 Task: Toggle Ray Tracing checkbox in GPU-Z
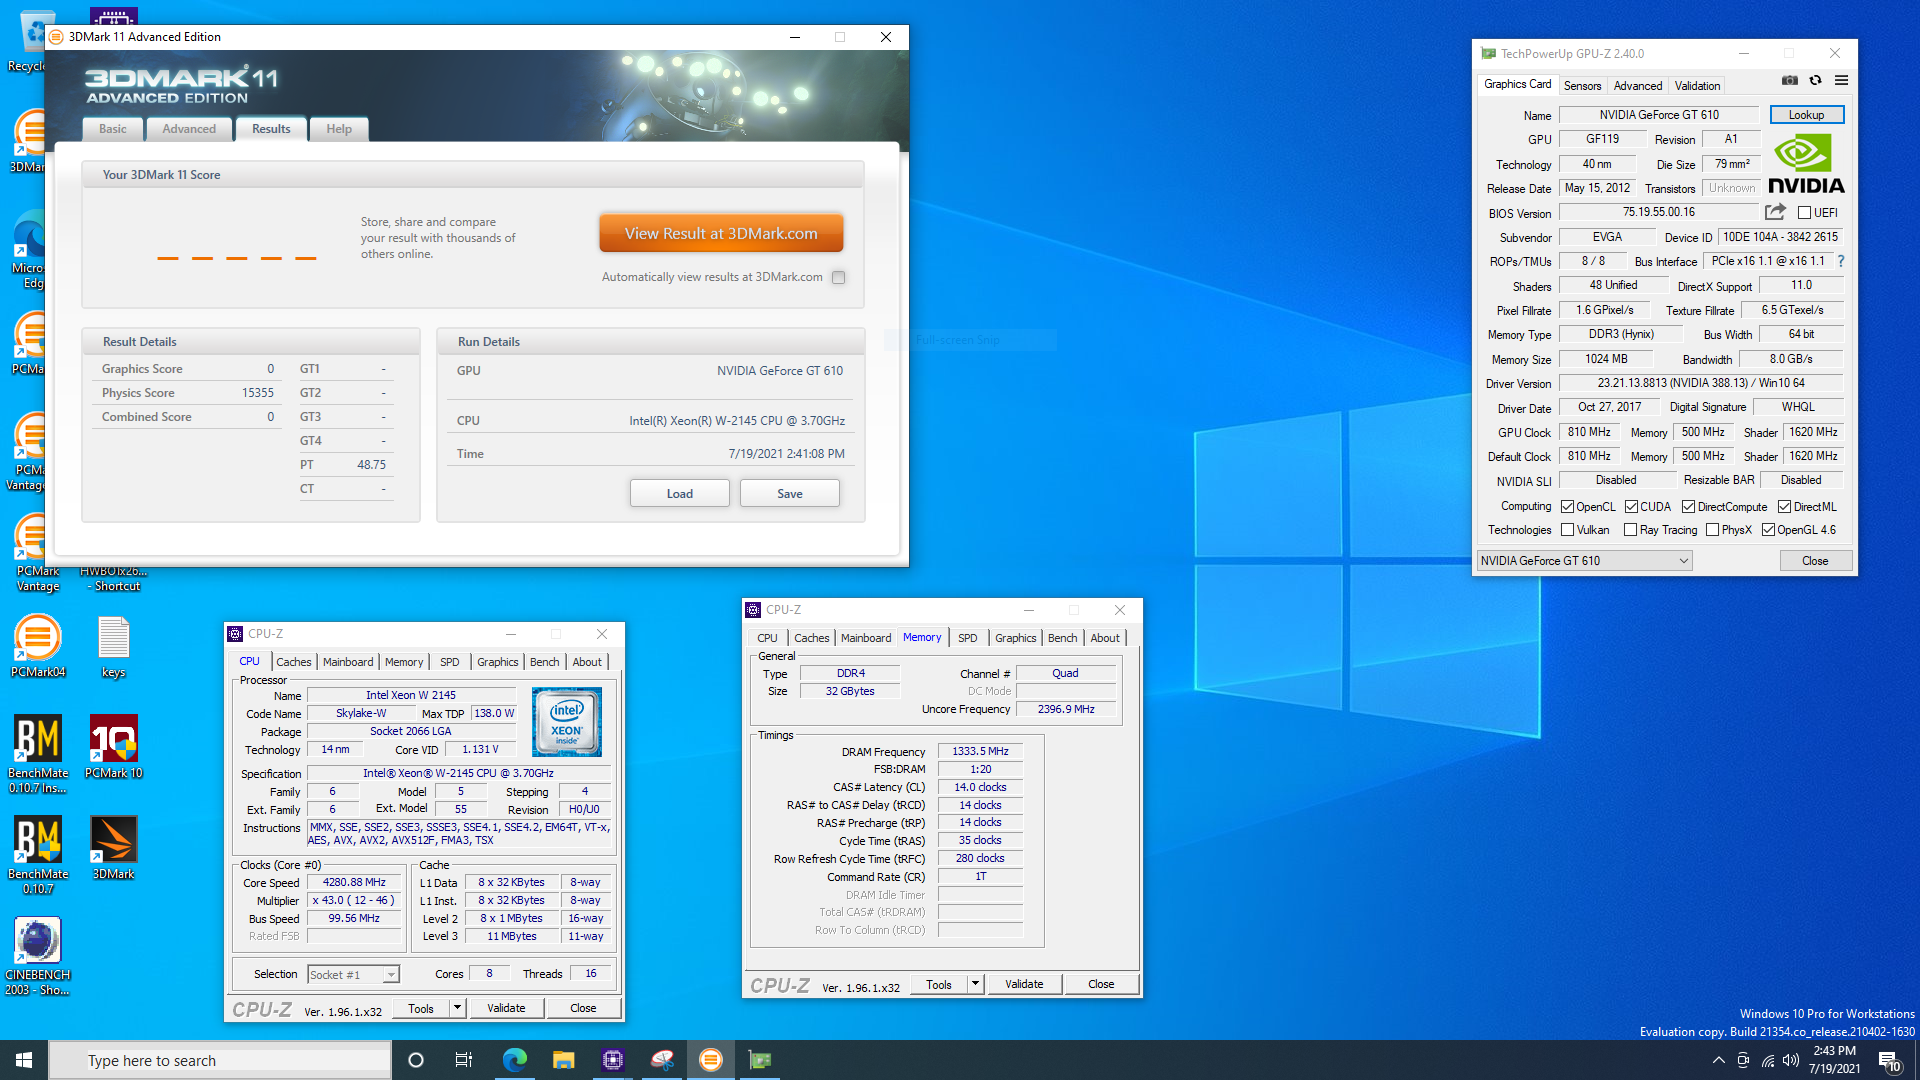pyautogui.click(x=1630, y=530)
